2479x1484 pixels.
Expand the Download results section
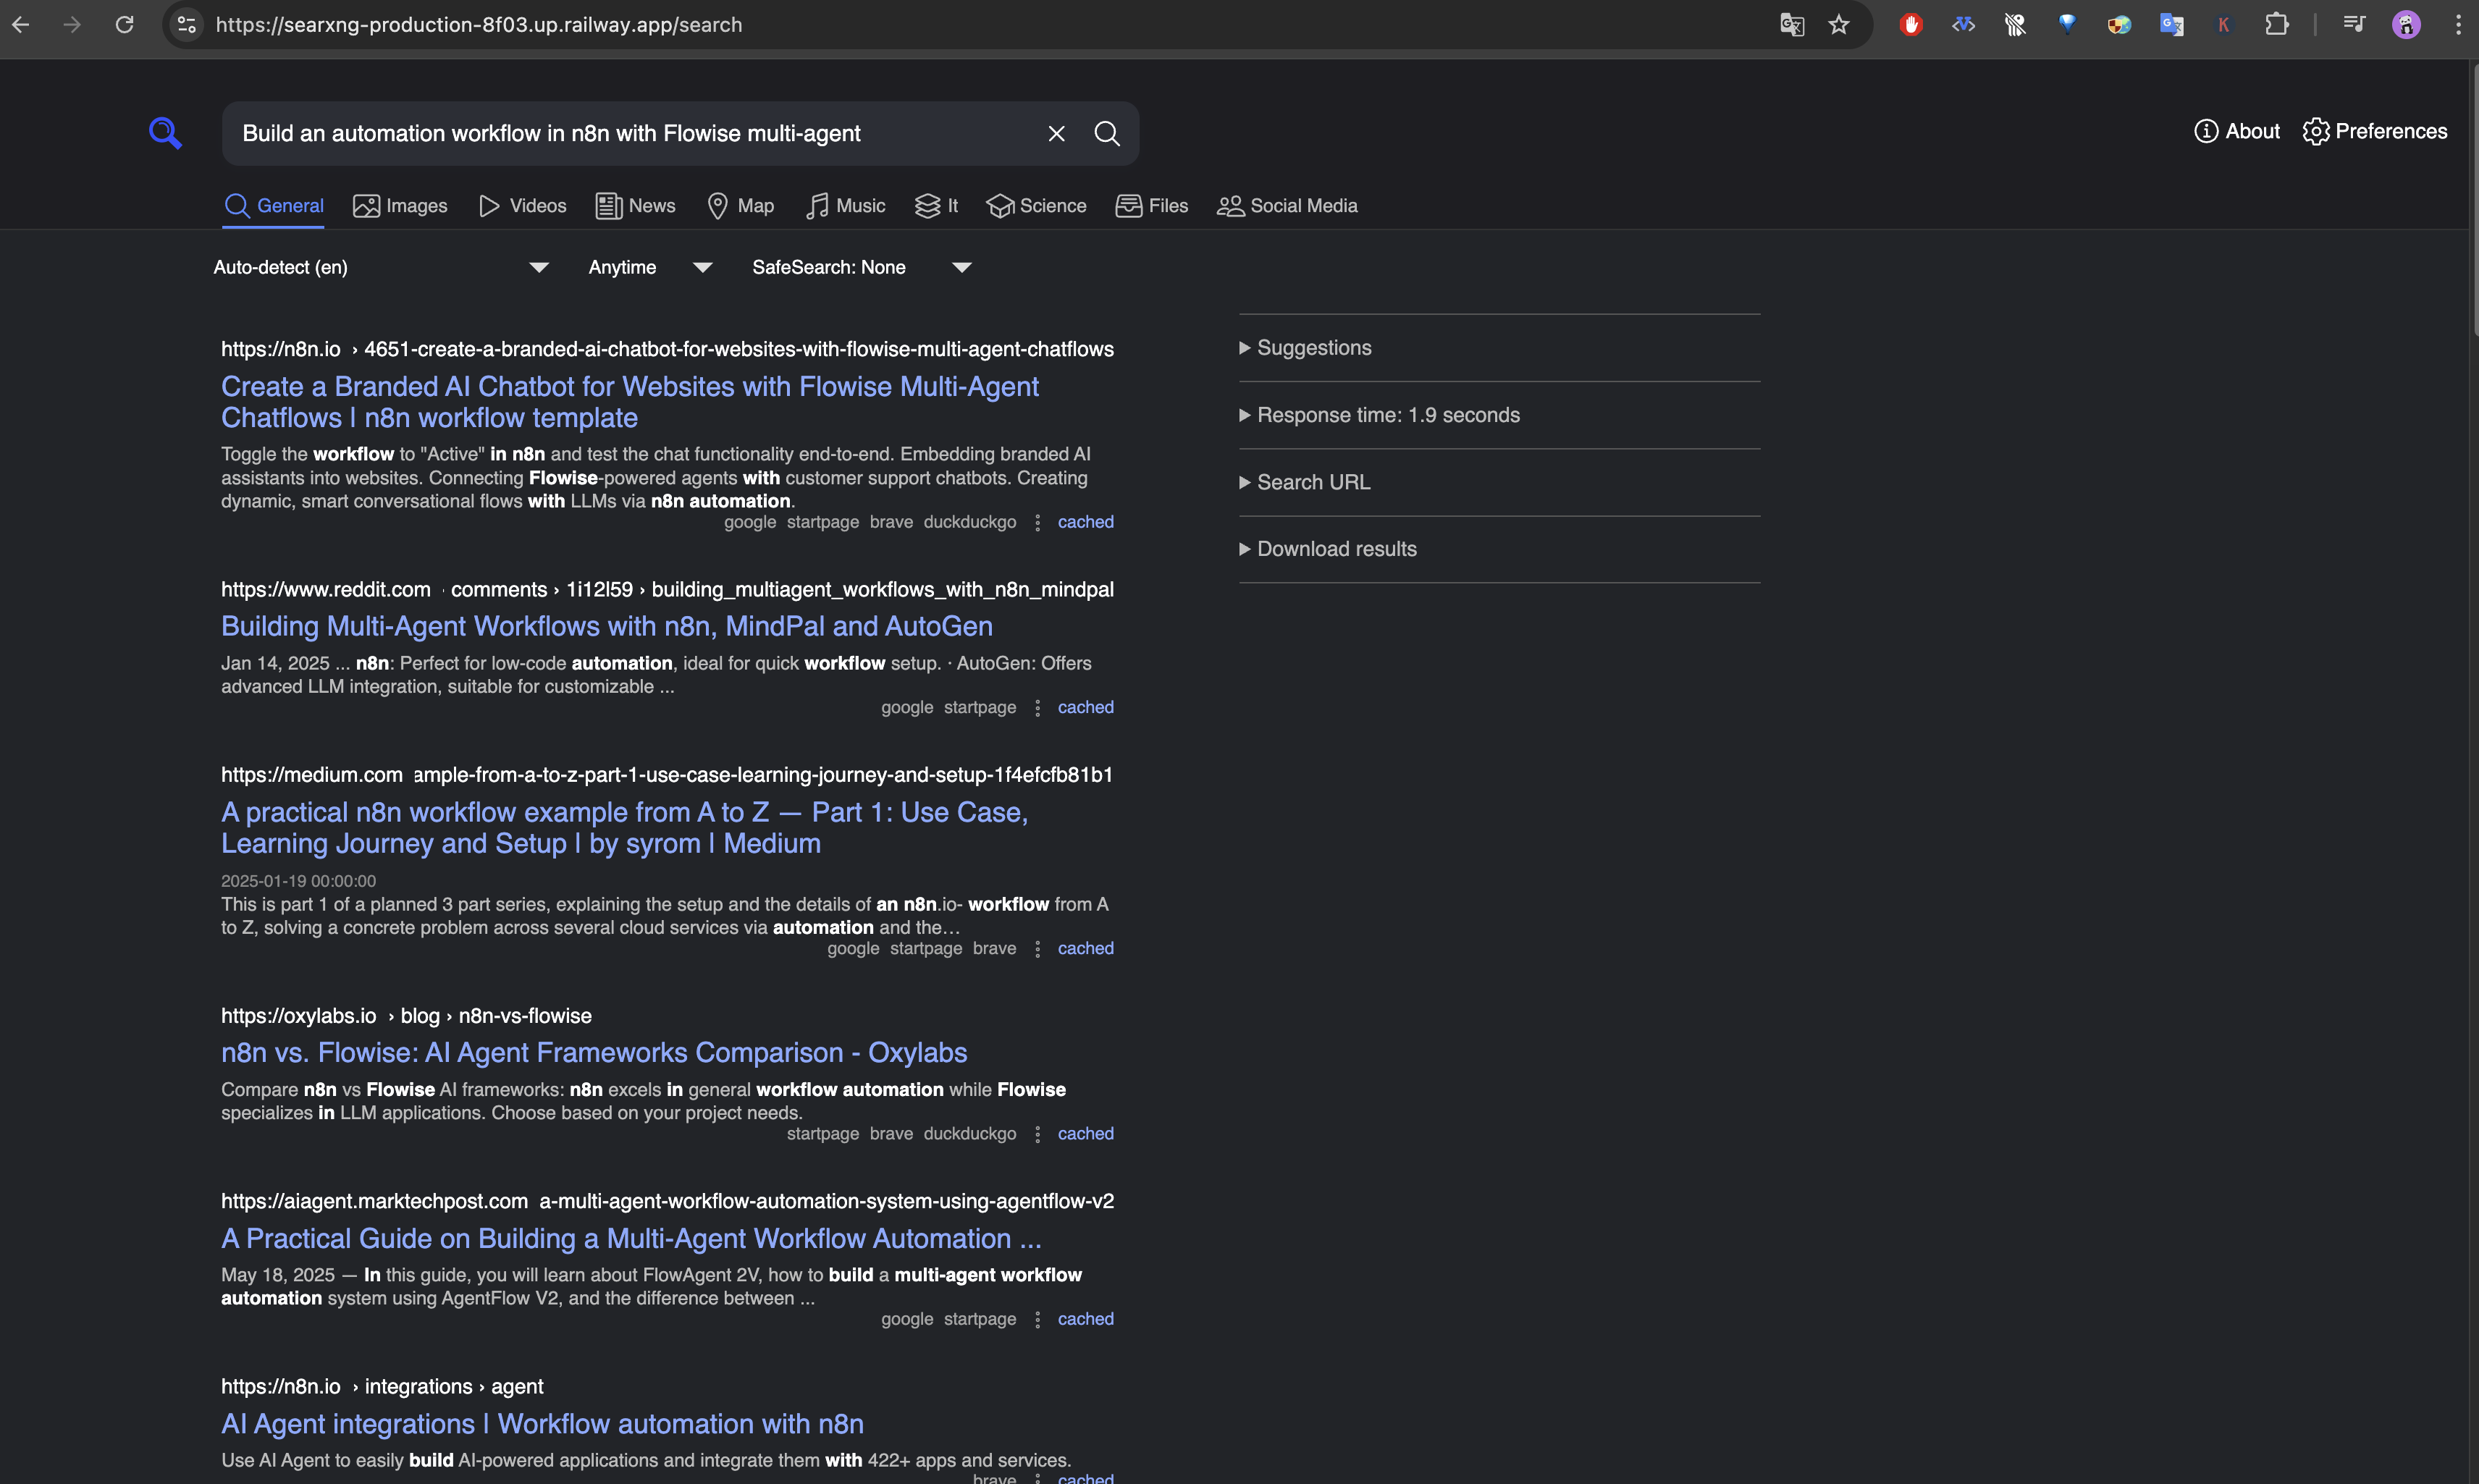[x=1328, y=548]
